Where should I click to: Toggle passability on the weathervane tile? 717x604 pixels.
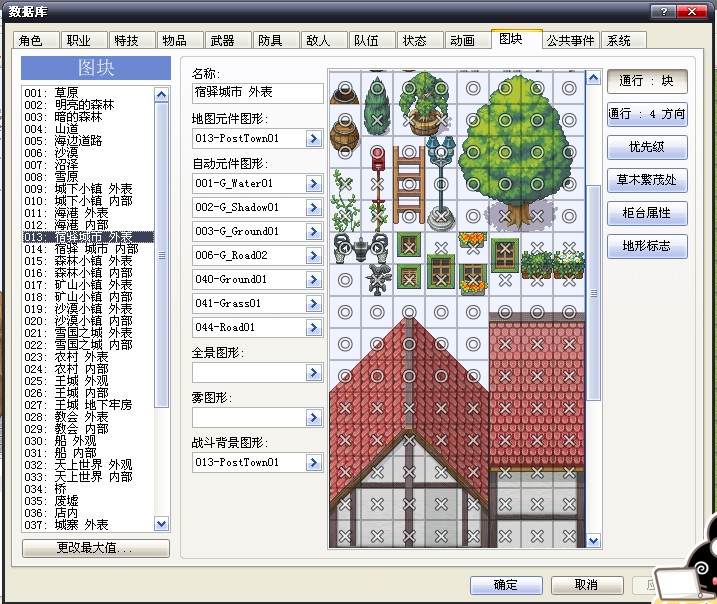[x=377, y=280]
